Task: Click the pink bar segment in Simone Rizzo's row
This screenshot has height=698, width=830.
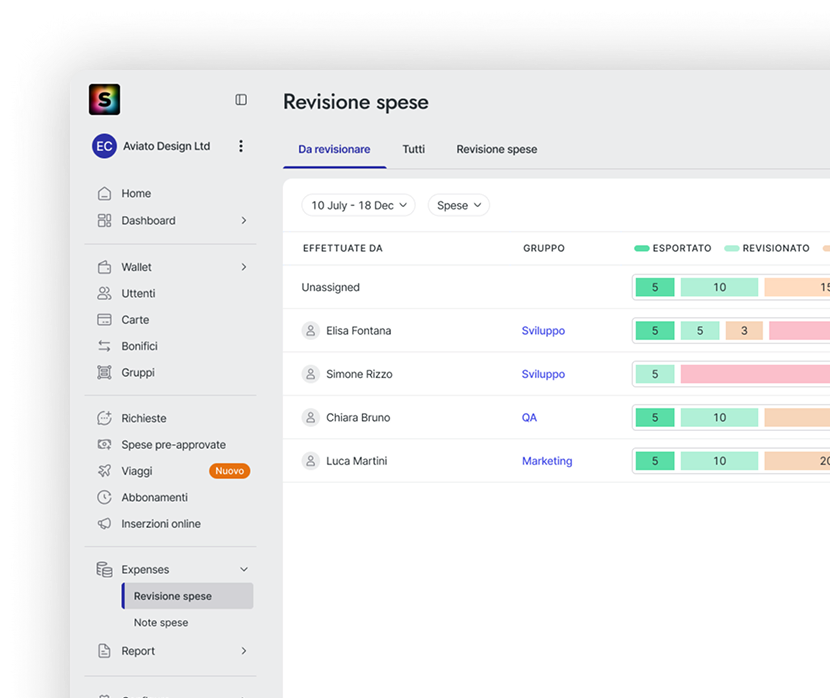Action: pyautogui.click(x=754, y=374)
